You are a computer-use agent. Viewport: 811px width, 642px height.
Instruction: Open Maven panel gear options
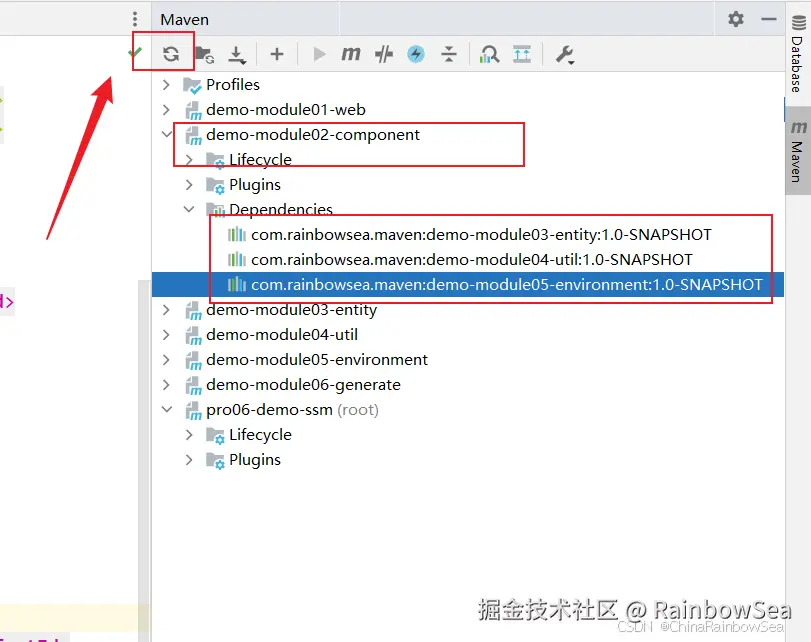pyautogui.click(x=735, y=19)
